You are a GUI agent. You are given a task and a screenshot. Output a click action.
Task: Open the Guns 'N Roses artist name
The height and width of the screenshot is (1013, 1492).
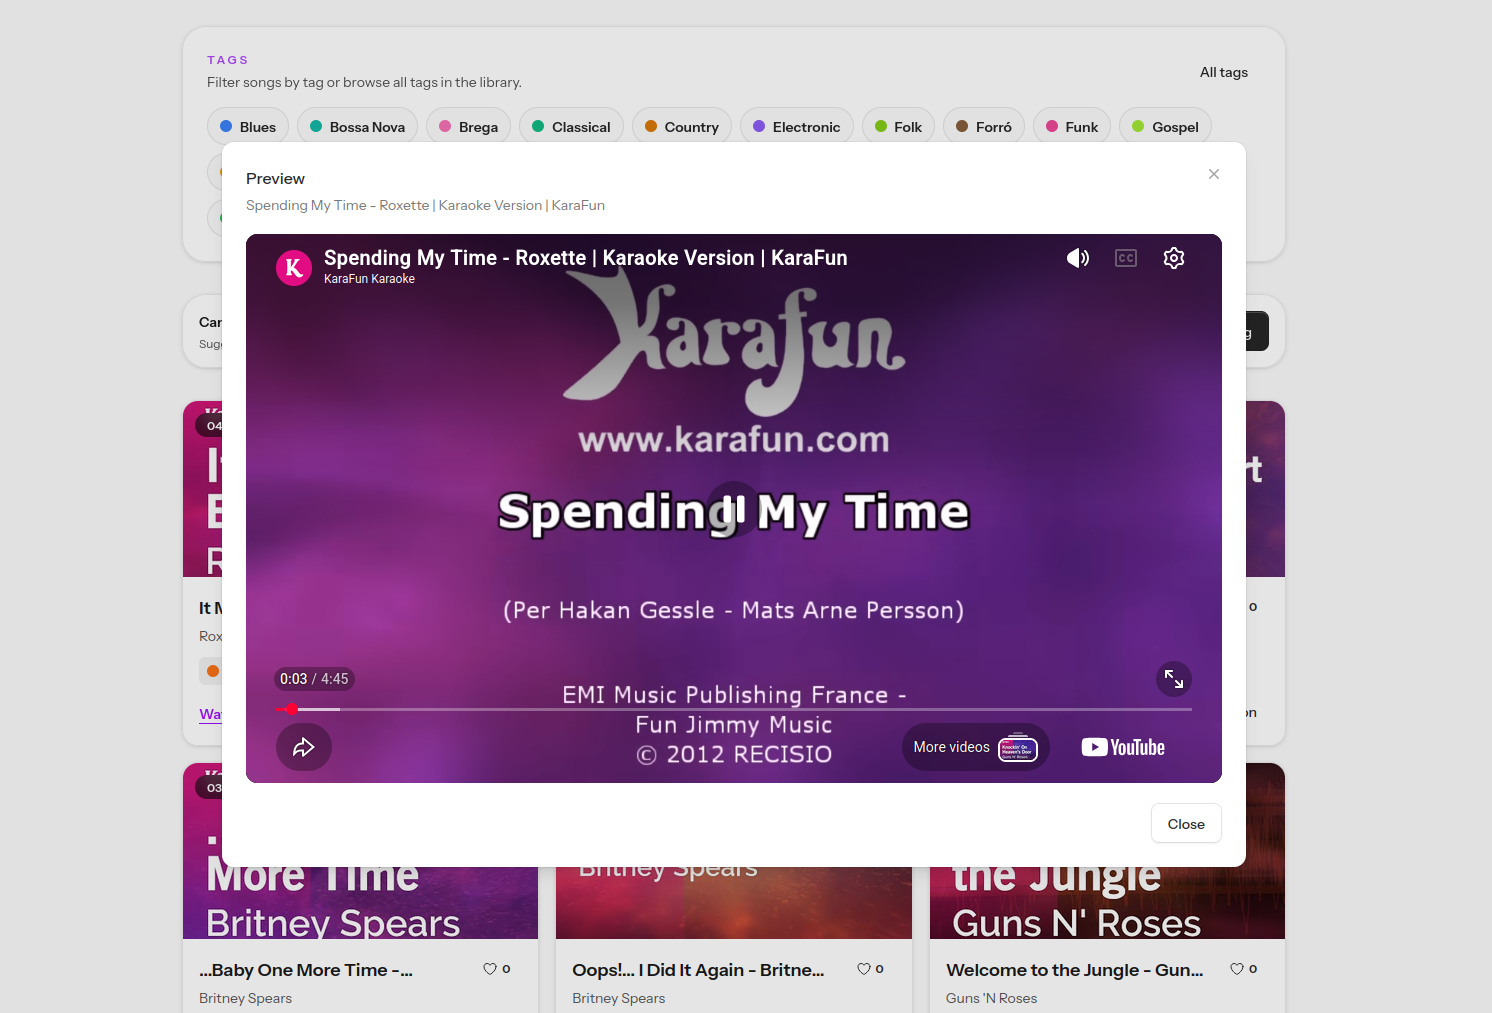pyautogui.click(x=991, y=998)
